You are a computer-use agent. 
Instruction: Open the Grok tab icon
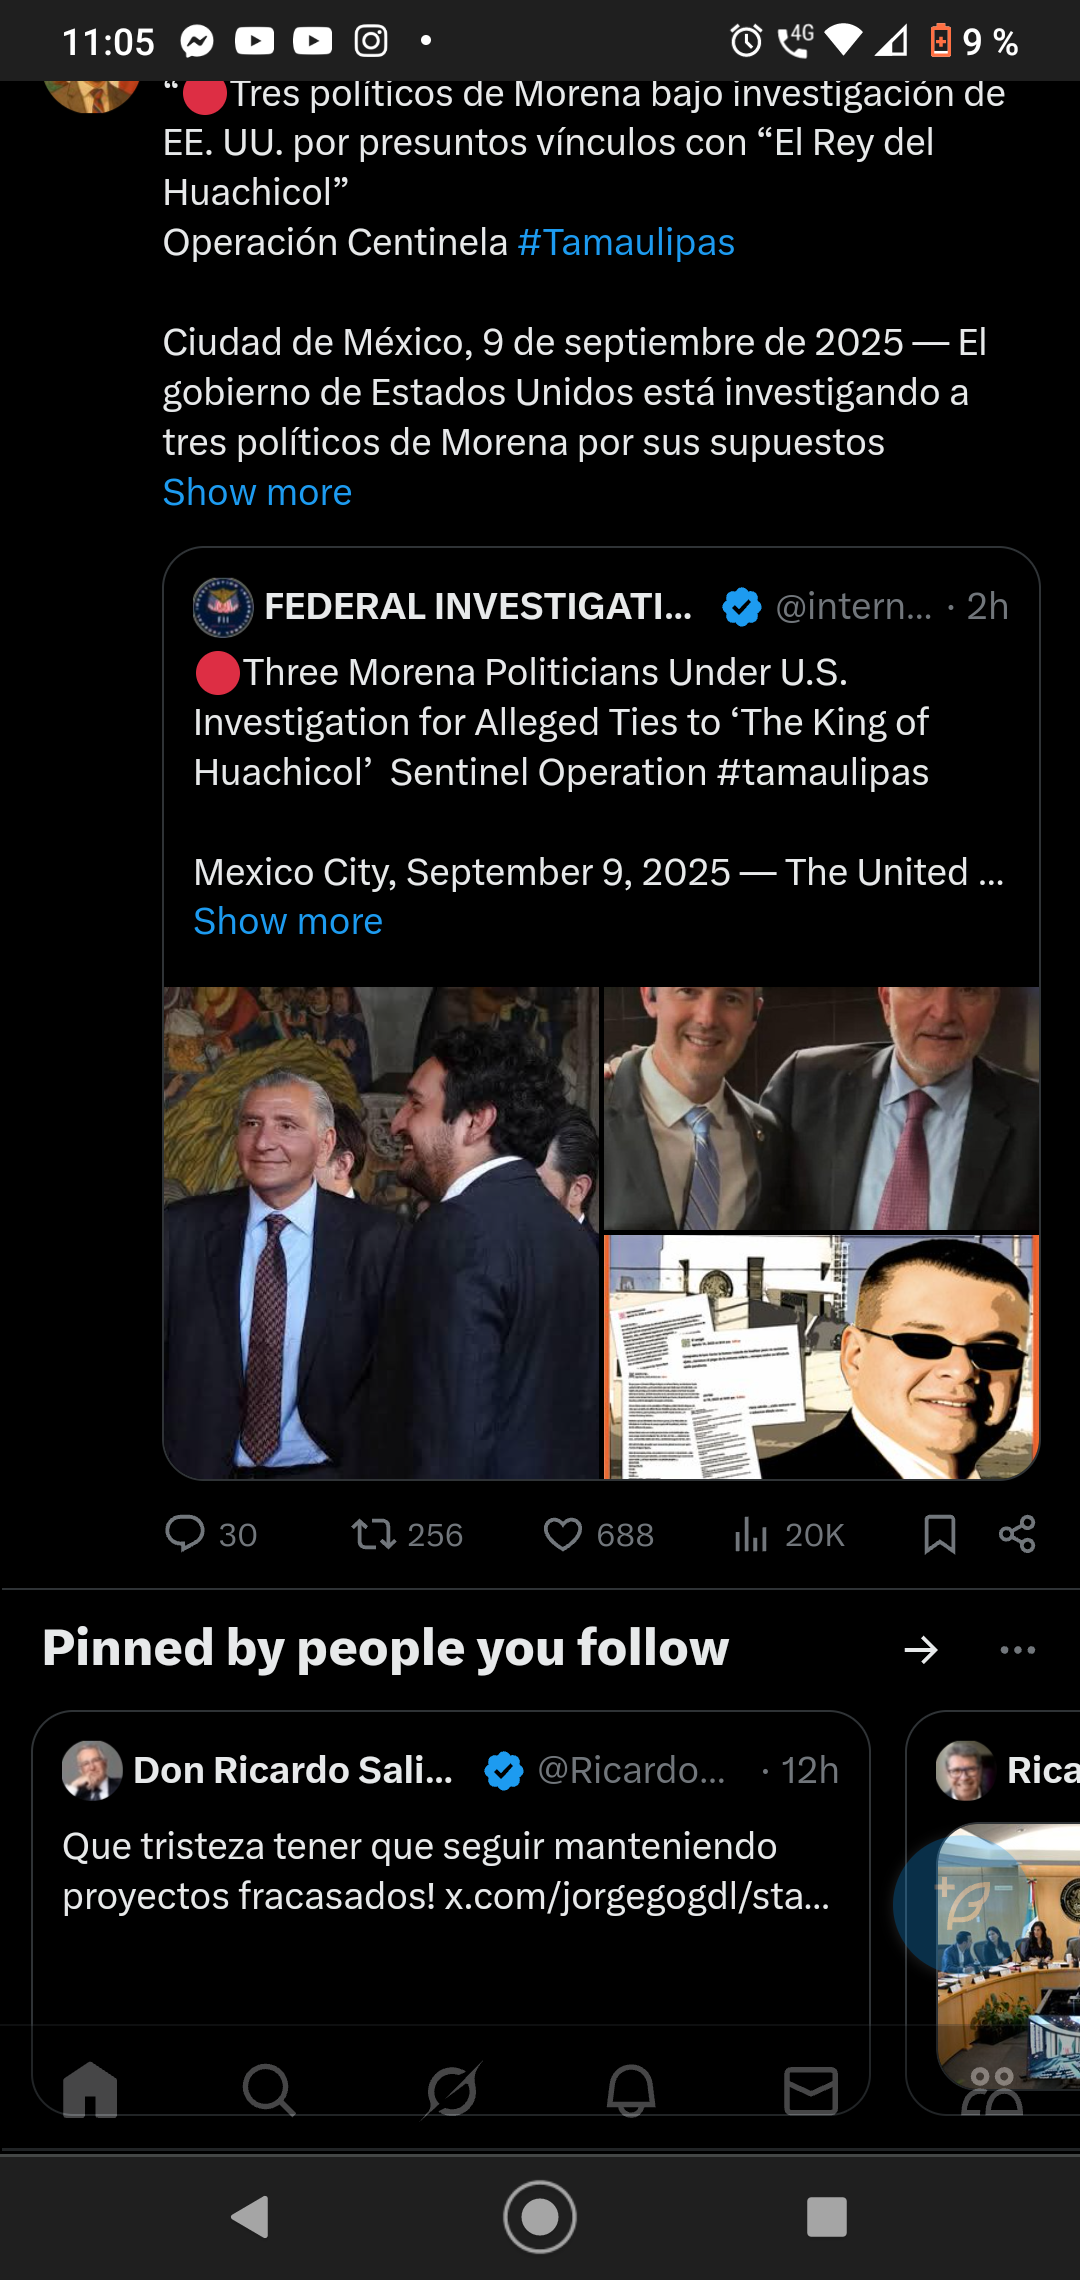(x=452, y=2090)
